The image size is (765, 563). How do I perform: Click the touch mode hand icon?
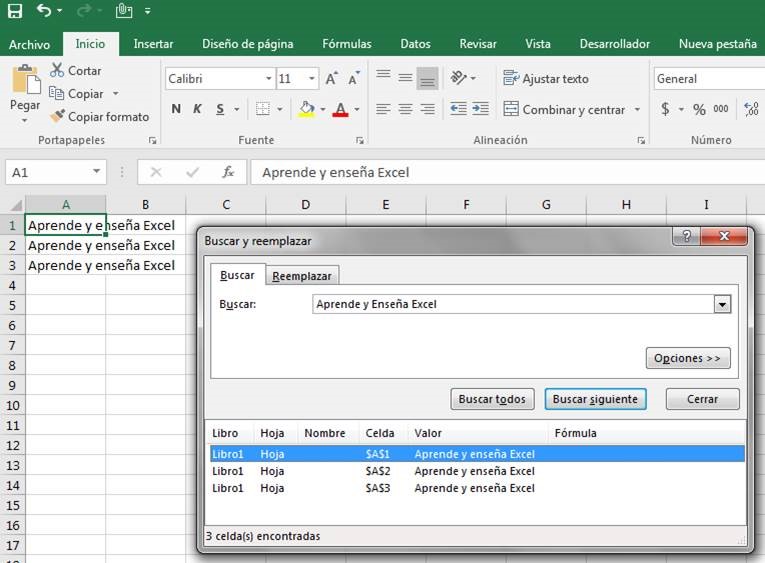[124, 10]
